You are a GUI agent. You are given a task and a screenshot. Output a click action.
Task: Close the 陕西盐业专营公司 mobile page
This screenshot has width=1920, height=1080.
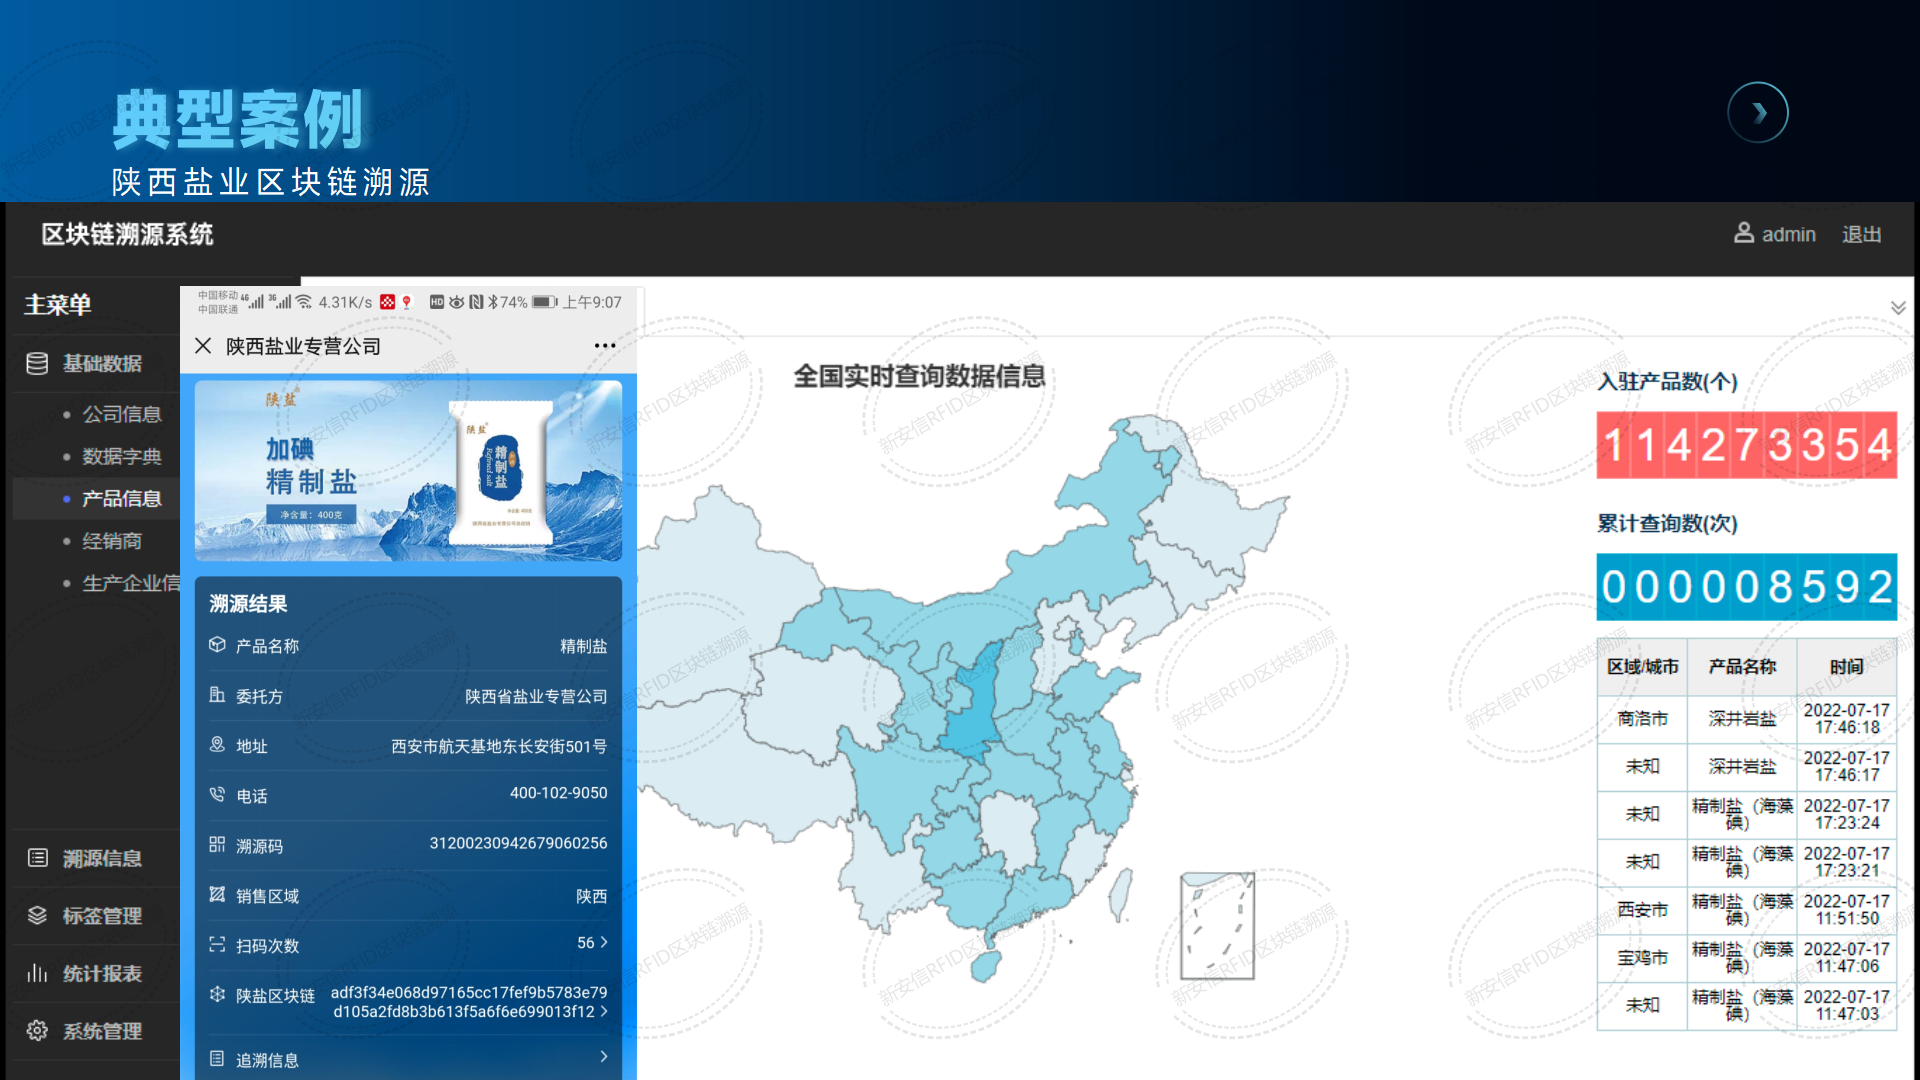[203, 345]
